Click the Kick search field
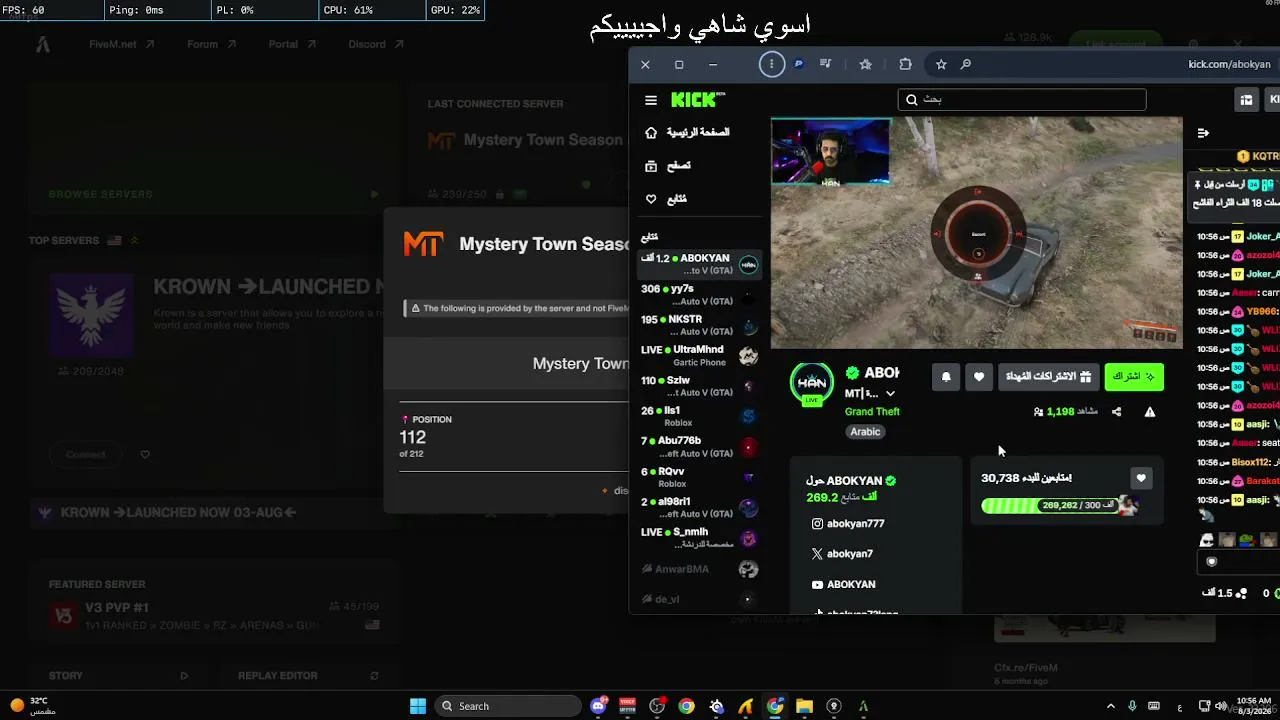This screenshot has width=1280, height=720. pyautogui.click(x=1022, y=100)
